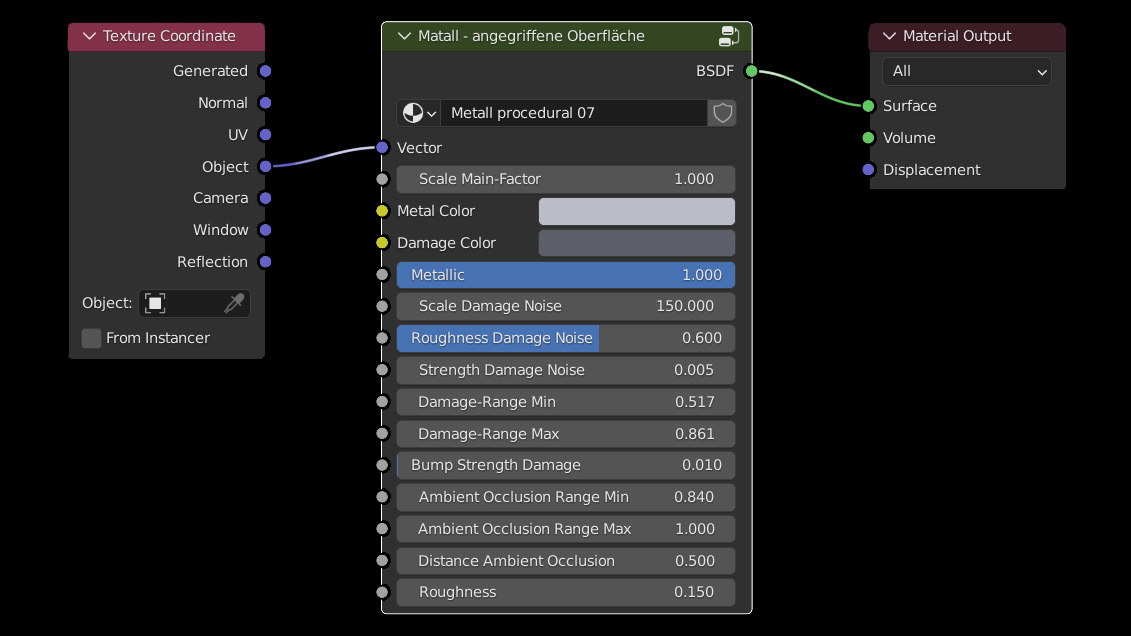1131x636 pixels.
Task: Click the Surface input socket
Action: 868,106
